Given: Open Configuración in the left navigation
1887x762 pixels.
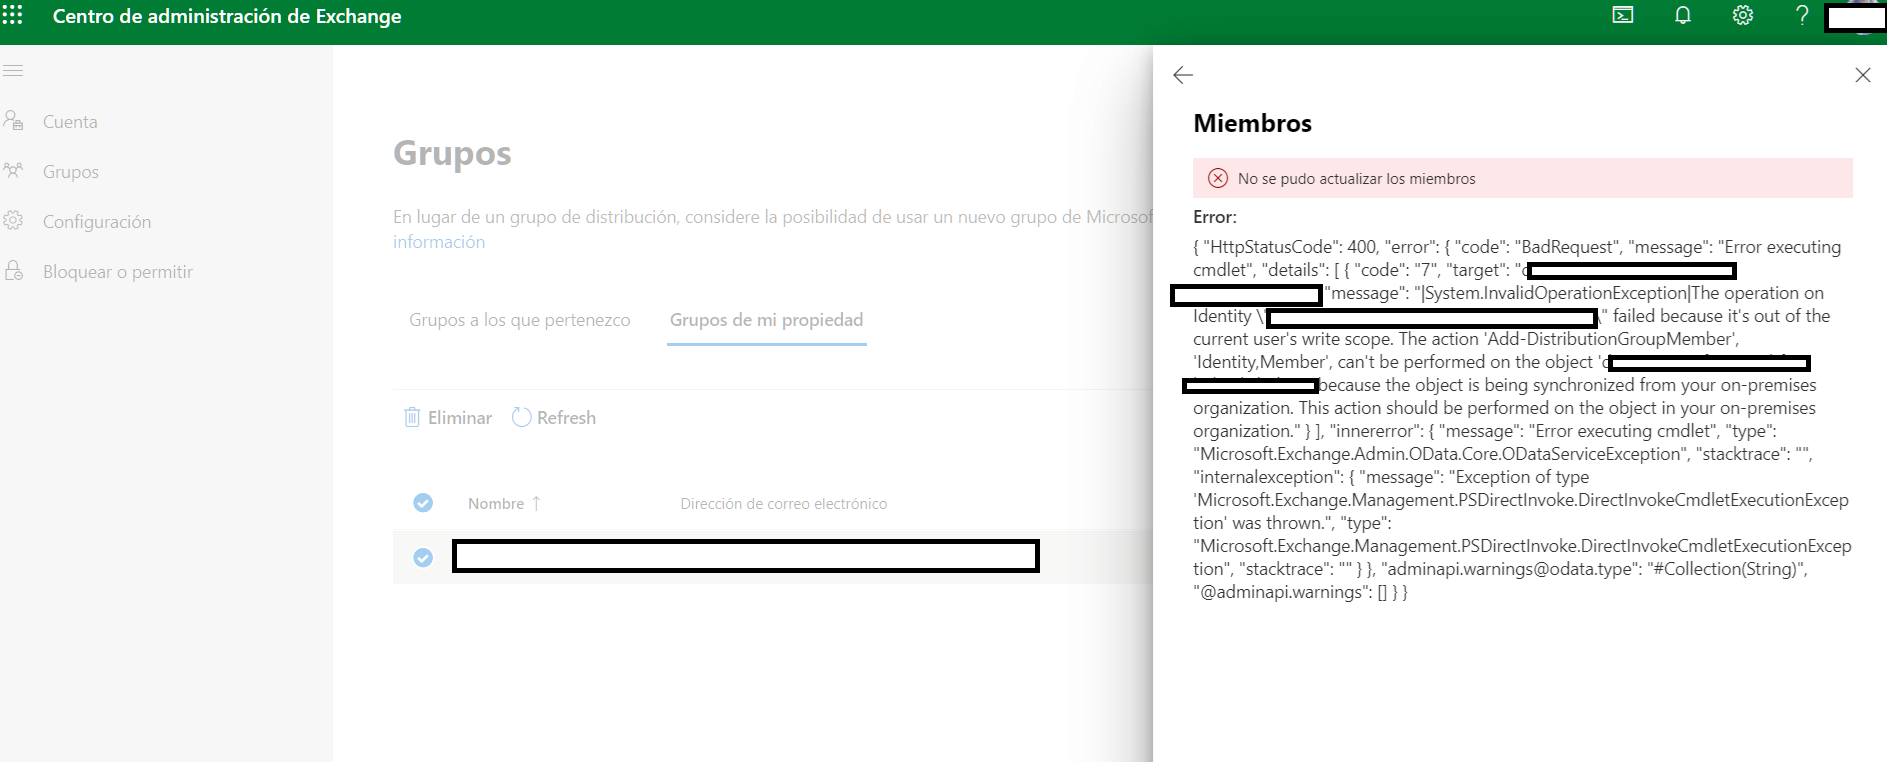Looking at the screenshot, I should coord(97,222).
